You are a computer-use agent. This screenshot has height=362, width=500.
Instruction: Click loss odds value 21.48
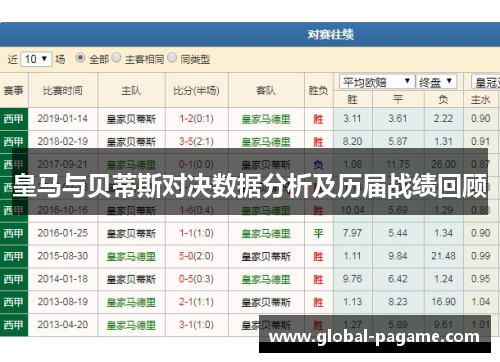click(x=443, y=256)
